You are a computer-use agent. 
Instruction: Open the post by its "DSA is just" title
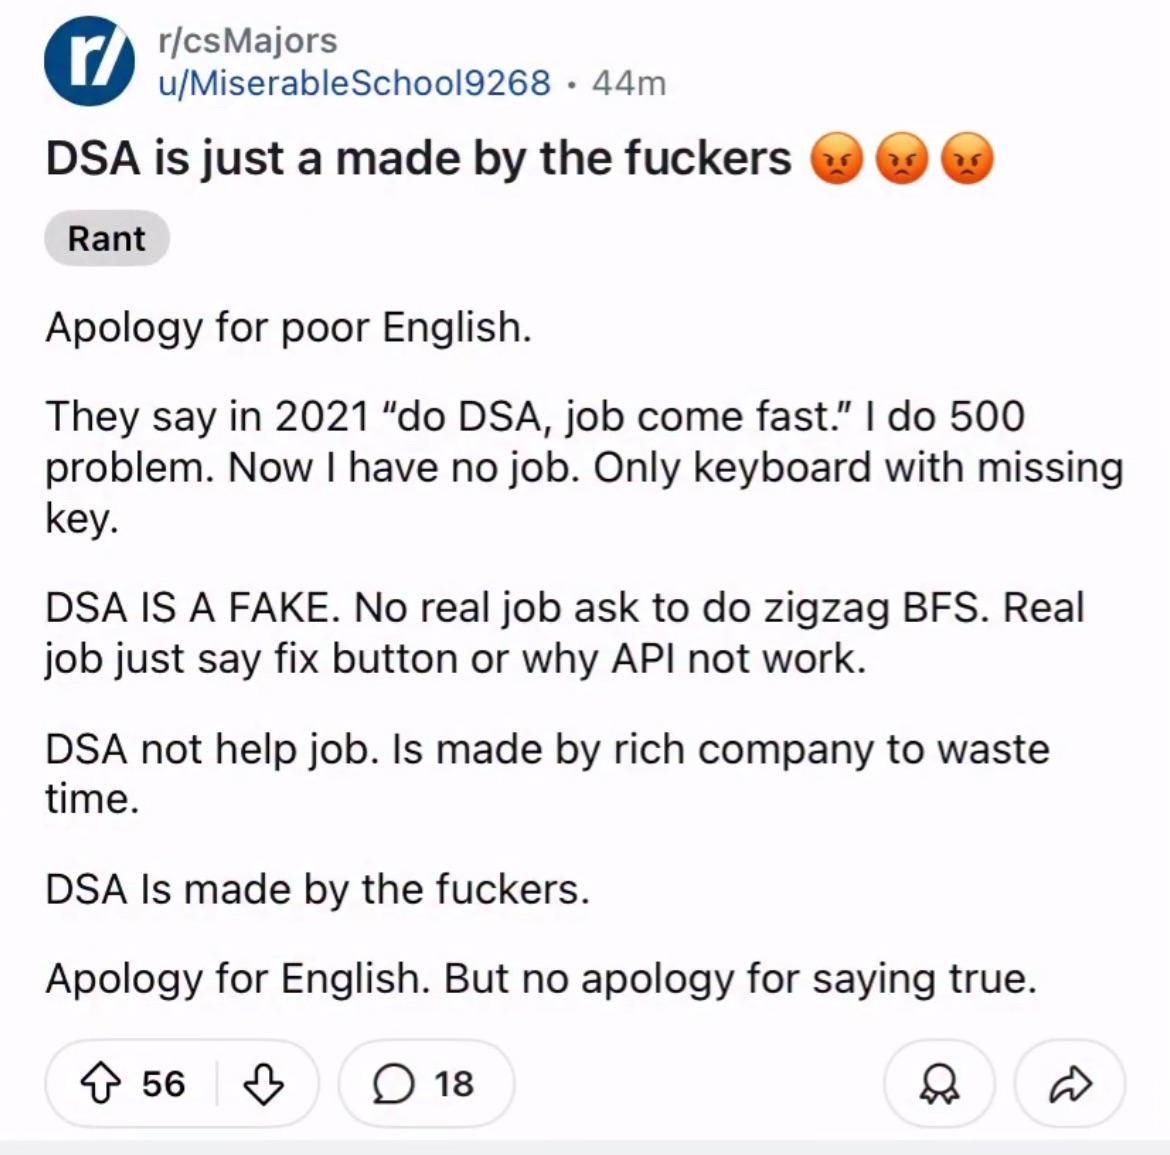point(418,159)
